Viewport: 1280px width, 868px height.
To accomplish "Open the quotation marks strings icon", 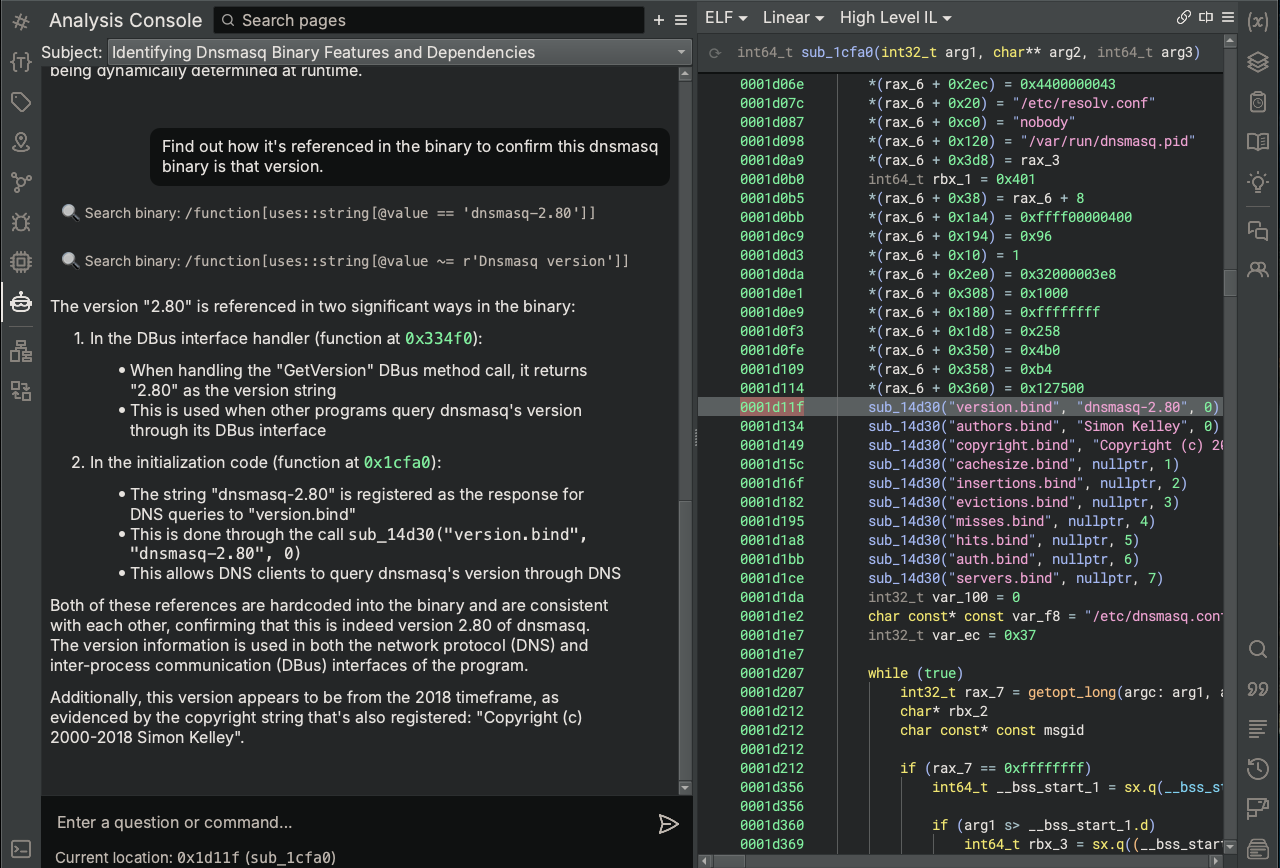I will tap(1258, 689).
